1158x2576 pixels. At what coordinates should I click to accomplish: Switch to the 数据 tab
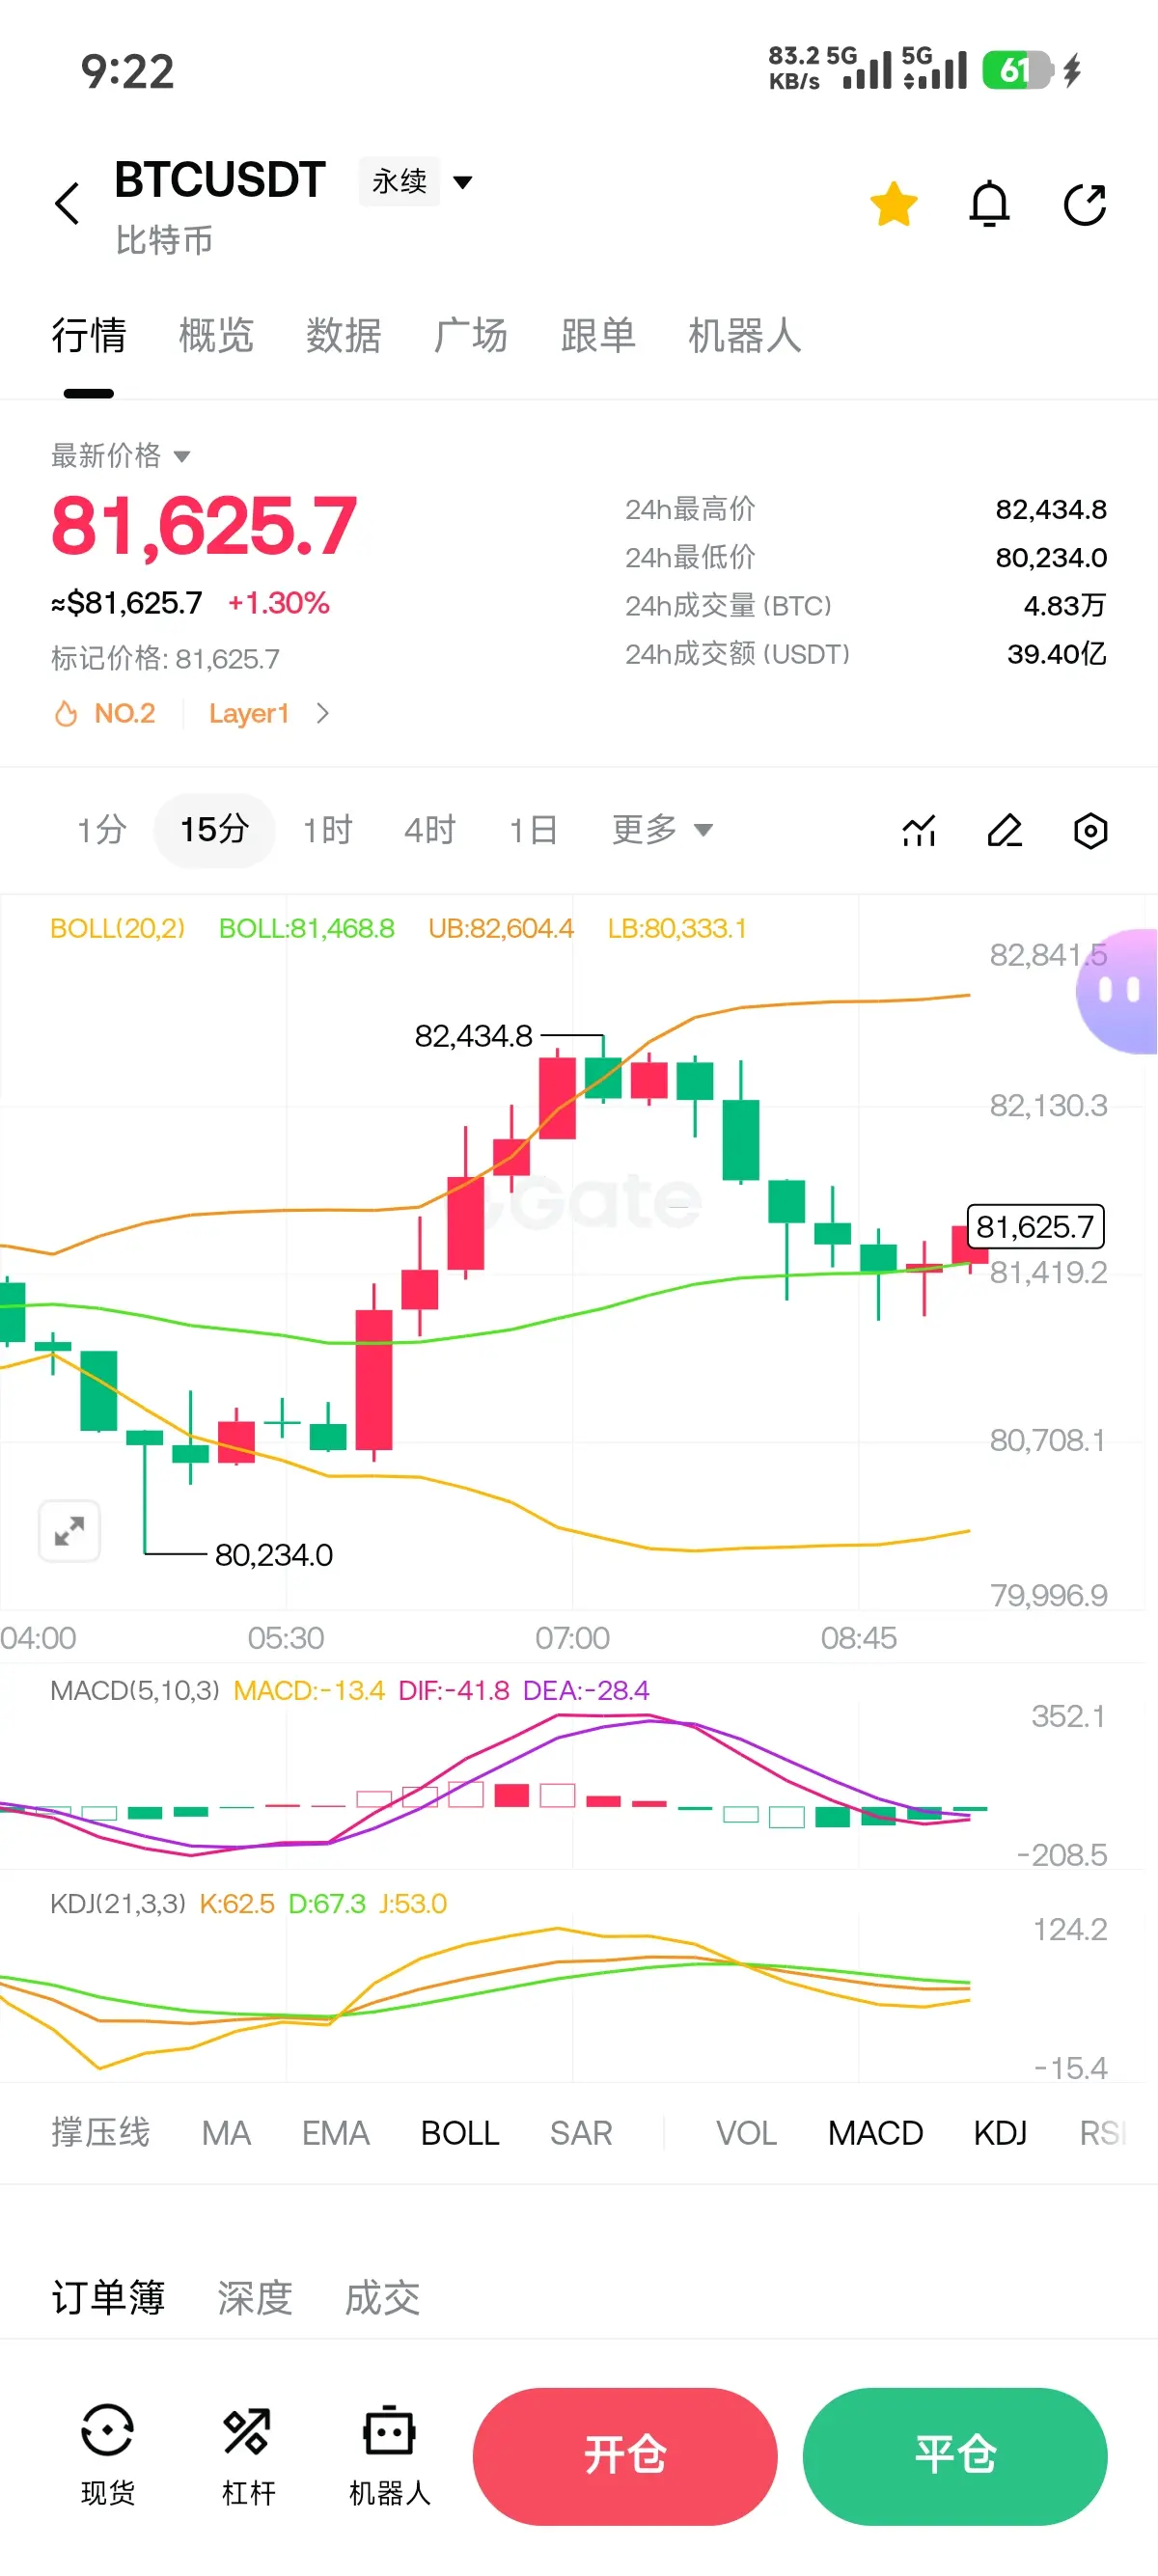coord(343,335)
